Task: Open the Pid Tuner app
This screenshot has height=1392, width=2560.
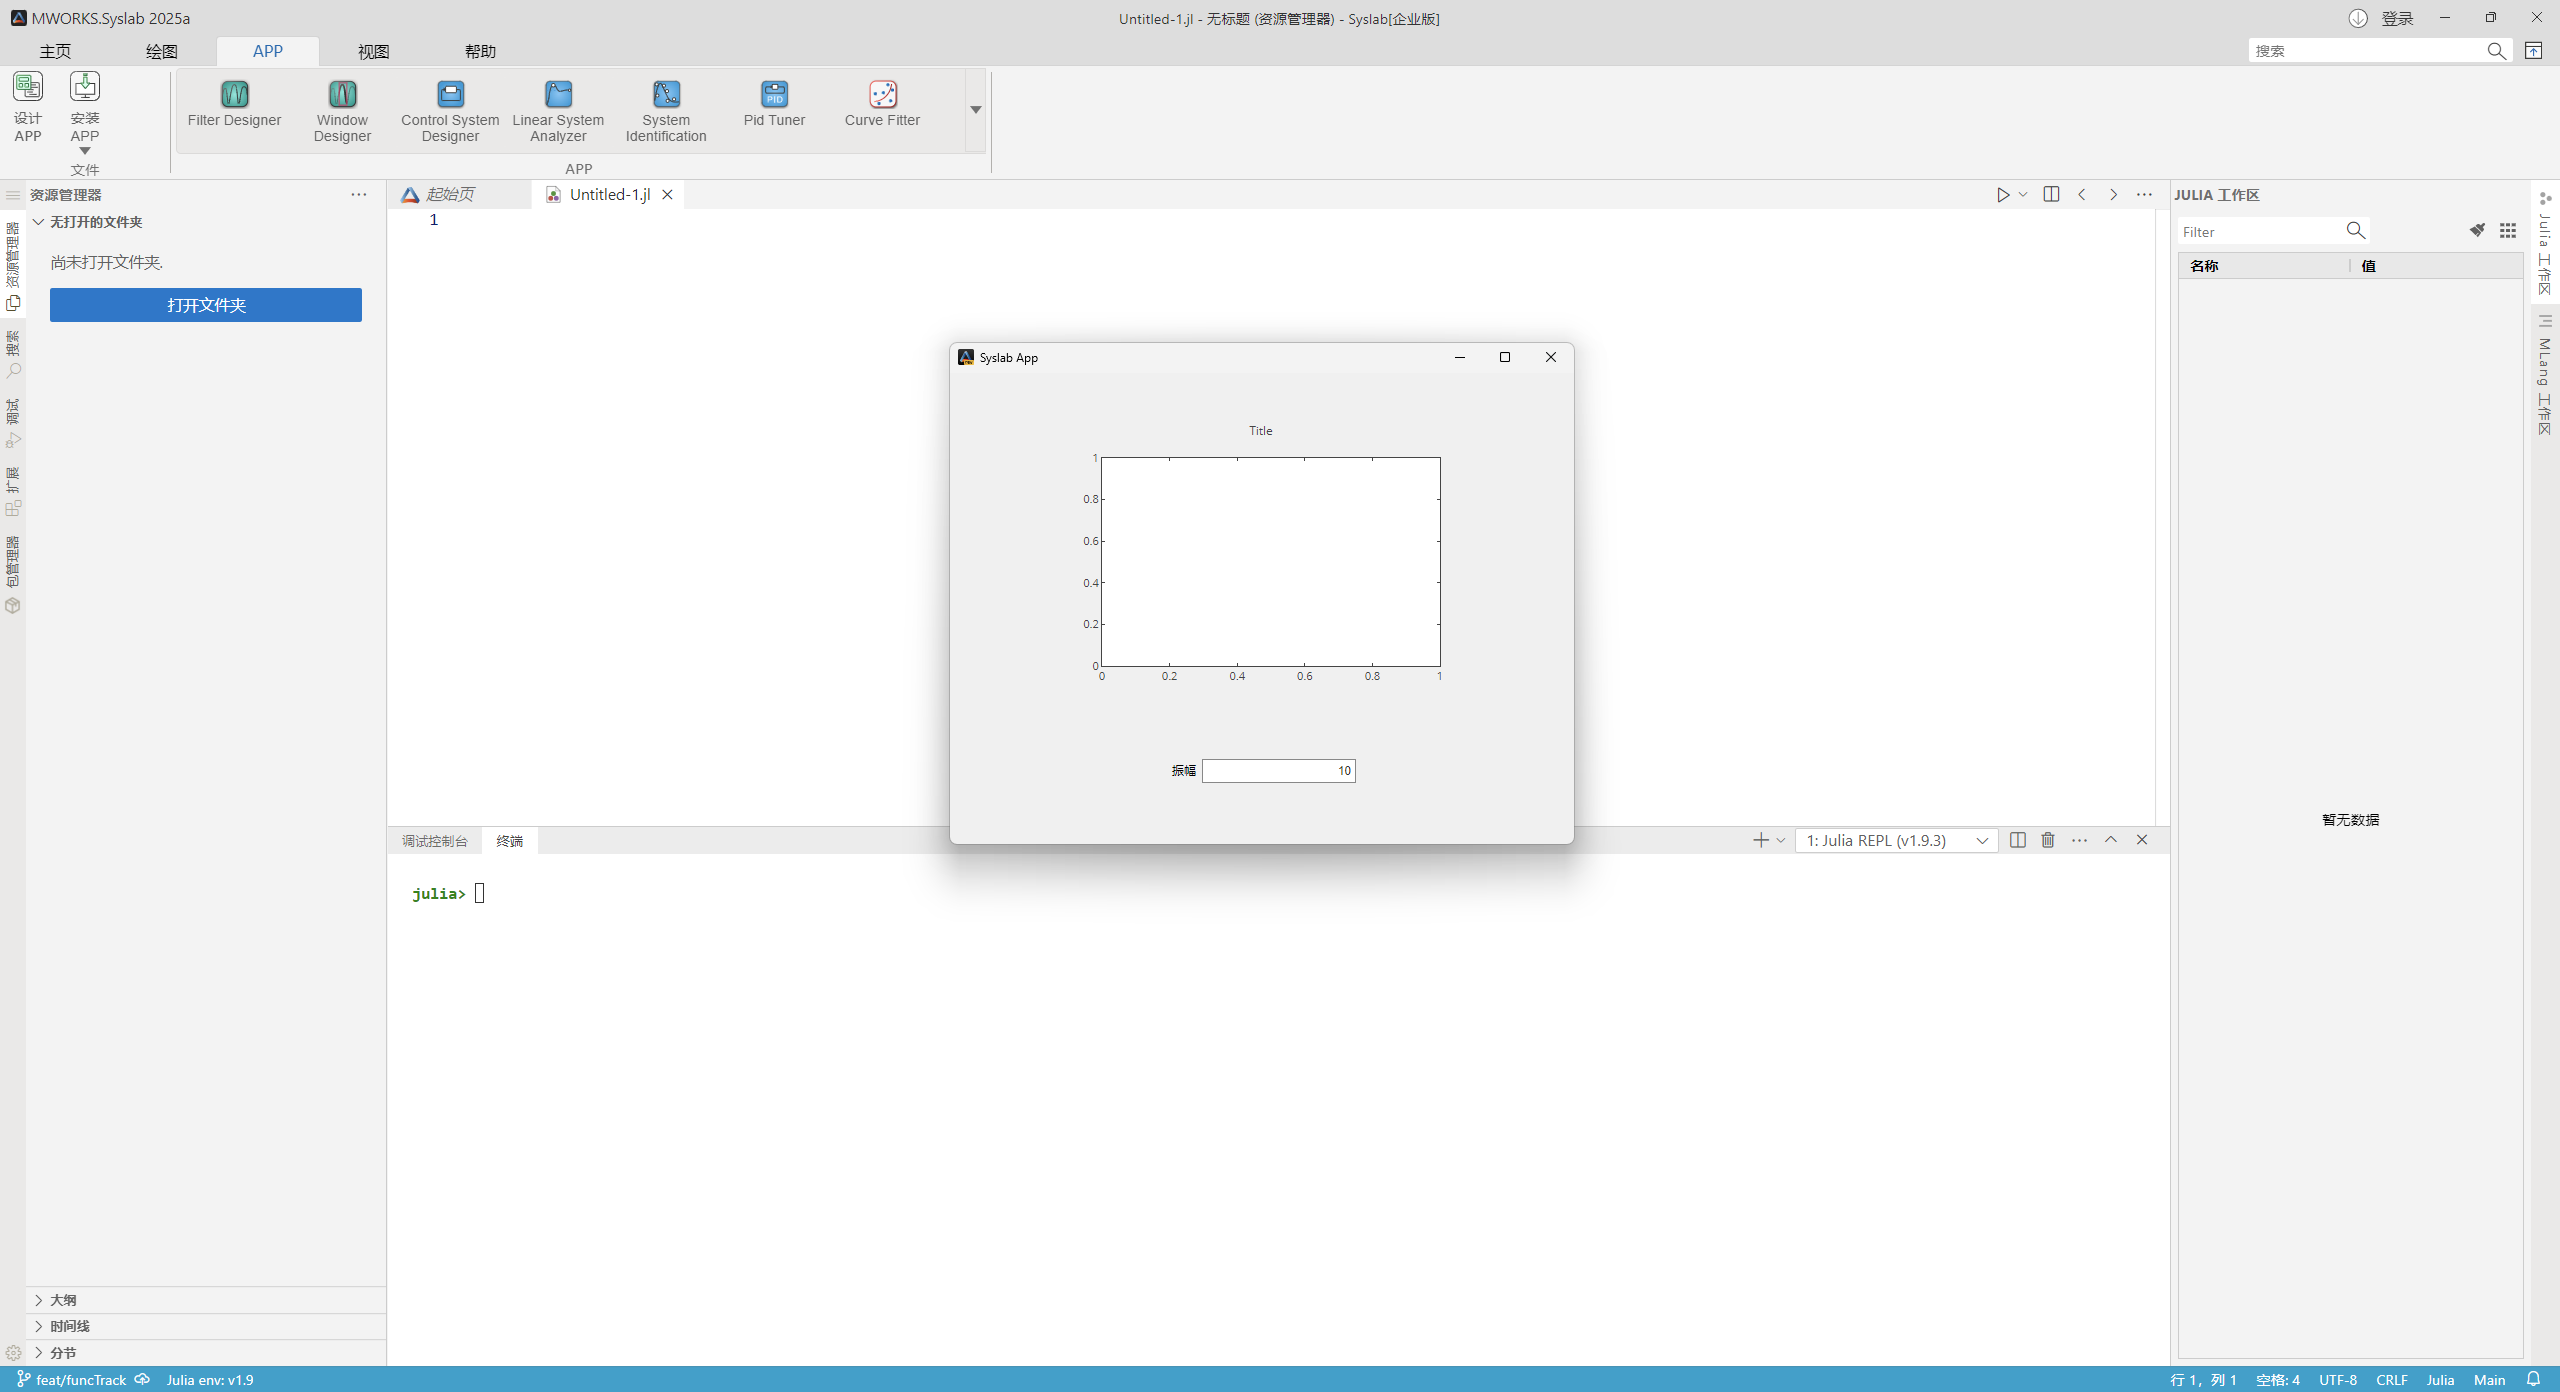Action: [x=774, y=104]
